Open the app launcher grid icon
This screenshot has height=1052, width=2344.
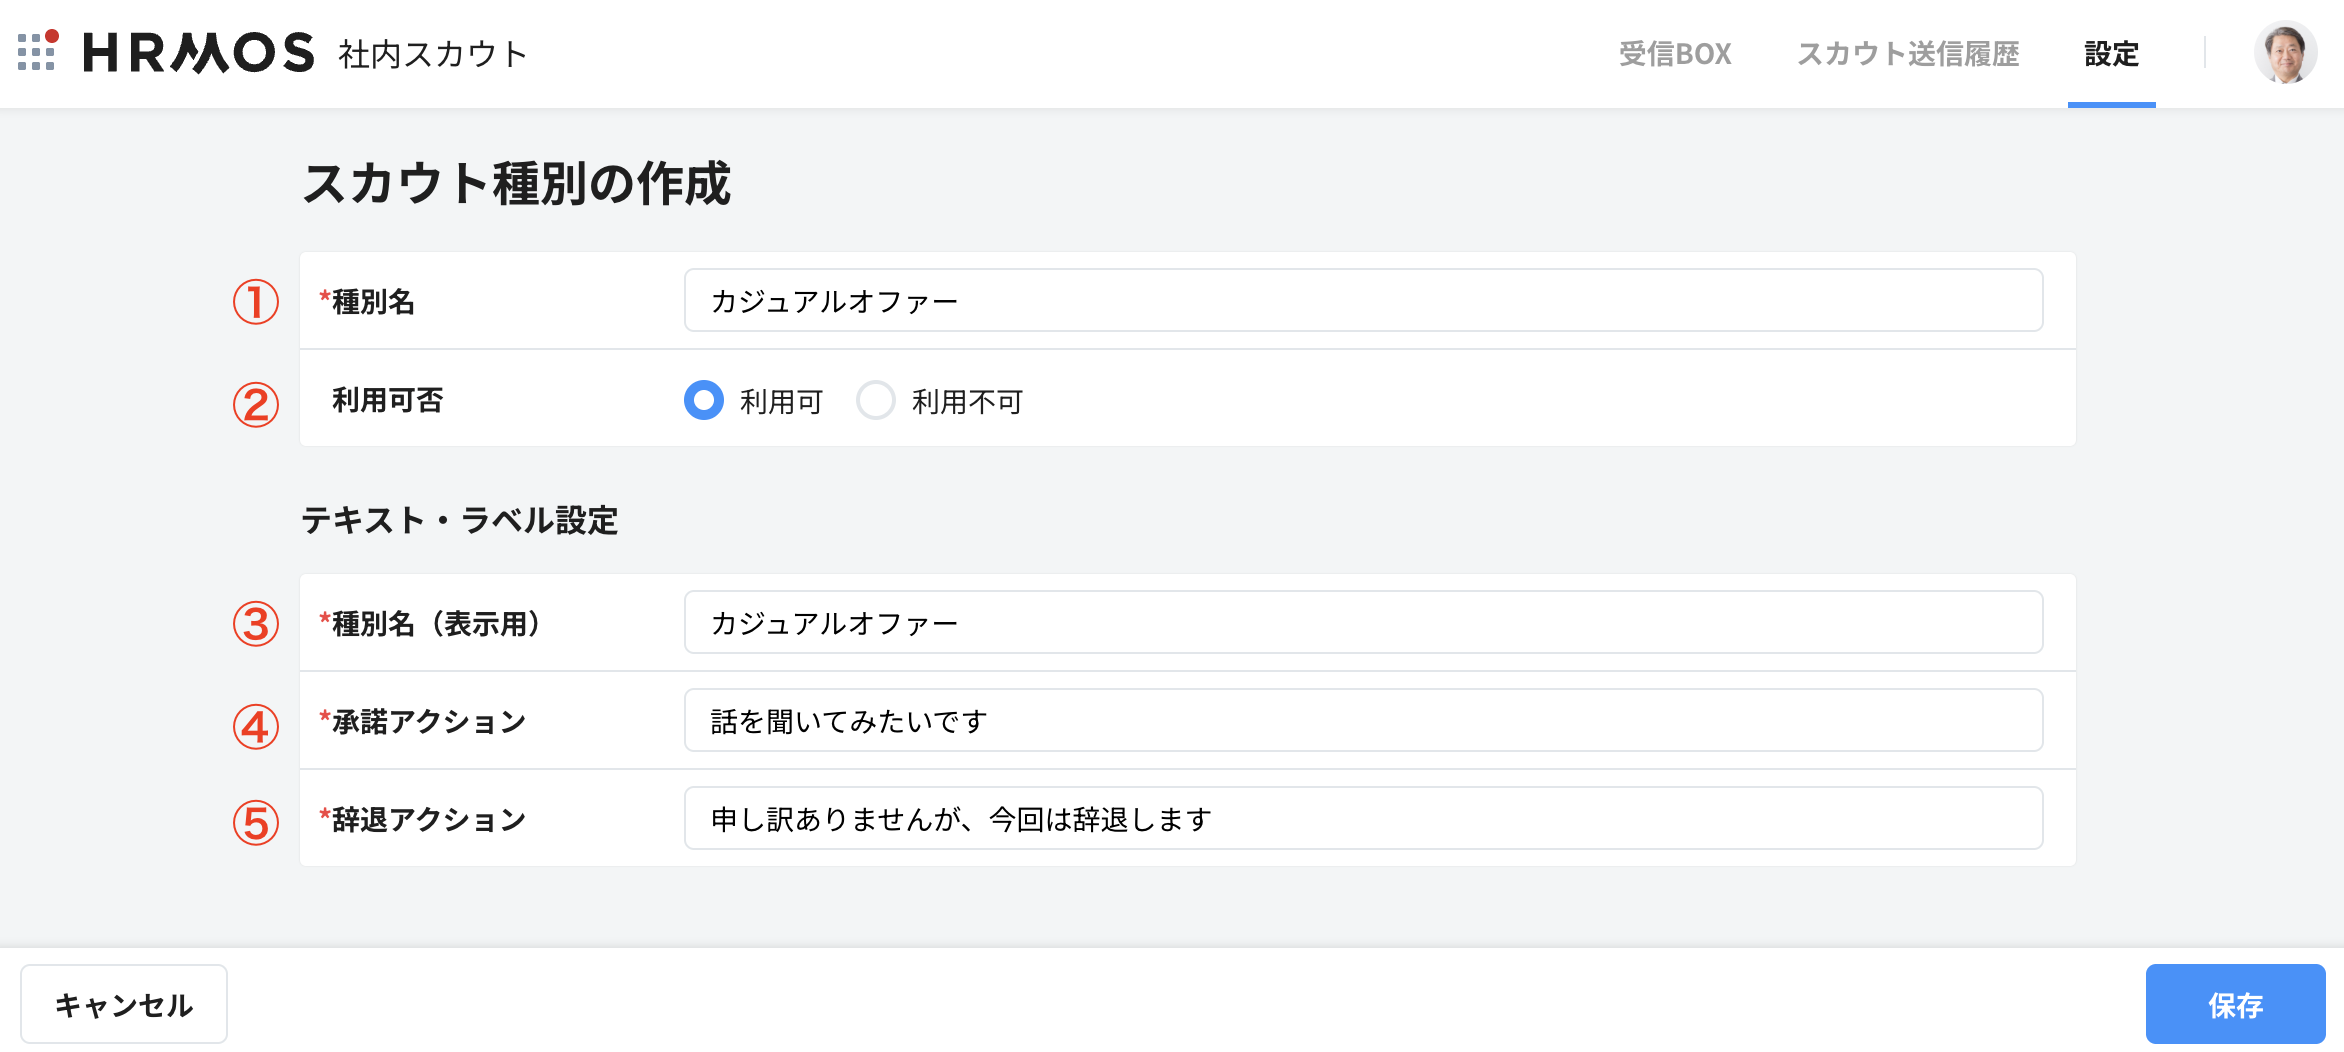click(37, 52)
